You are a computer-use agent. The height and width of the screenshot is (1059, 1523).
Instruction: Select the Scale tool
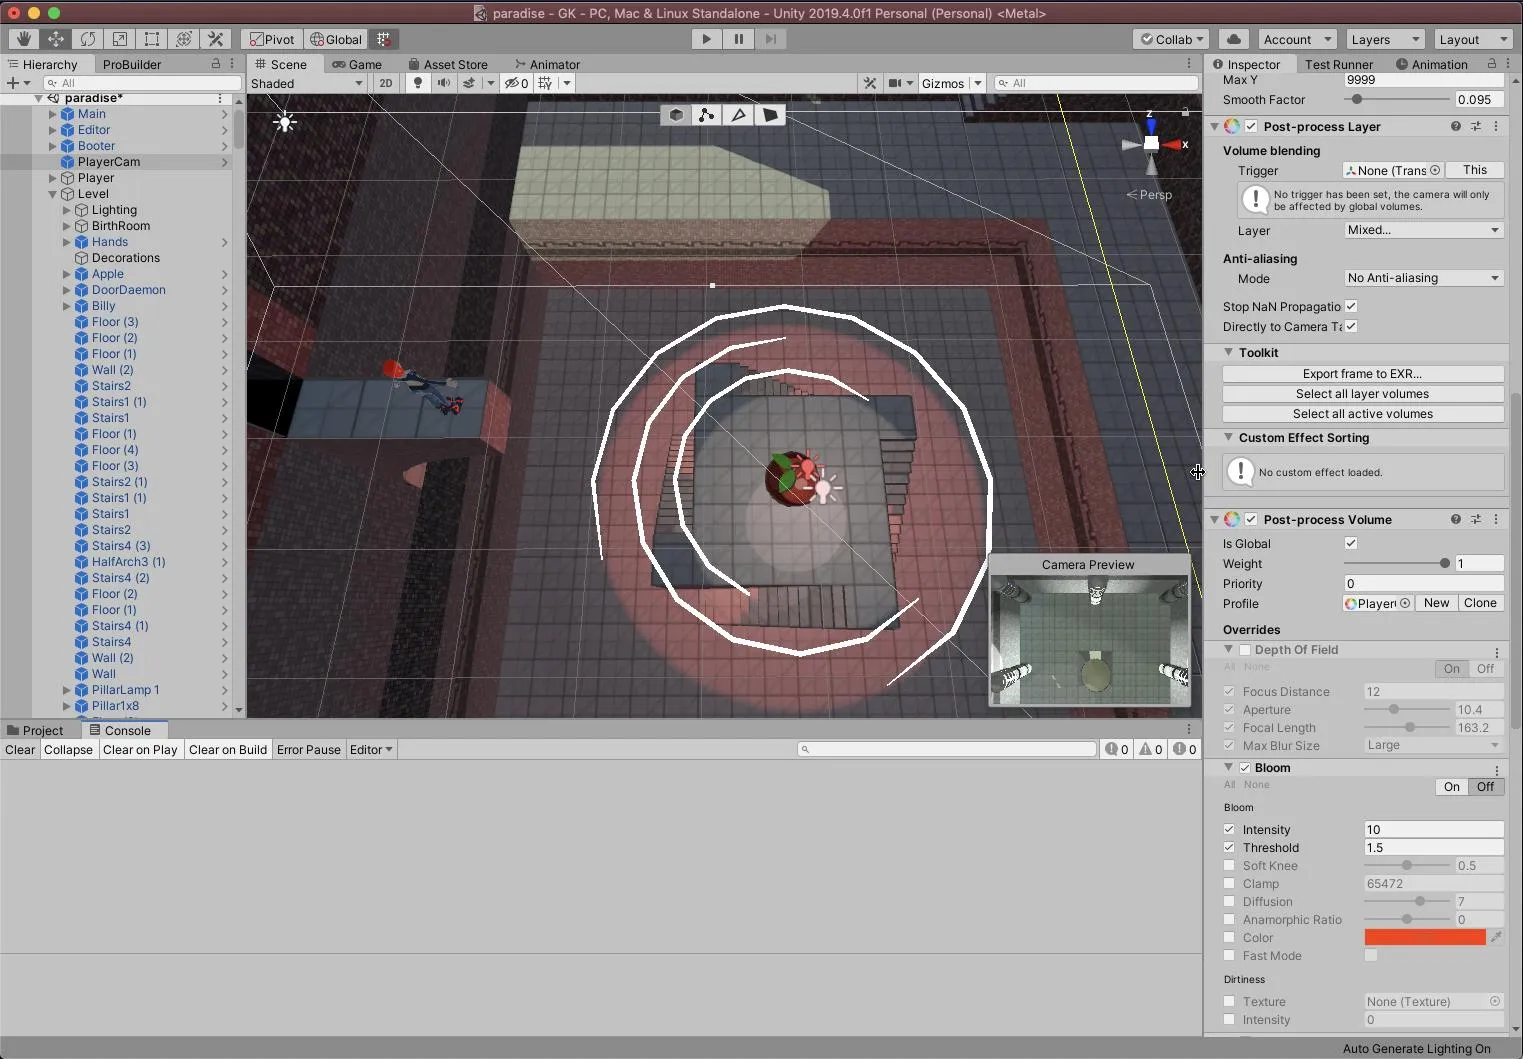pos(120,39)
